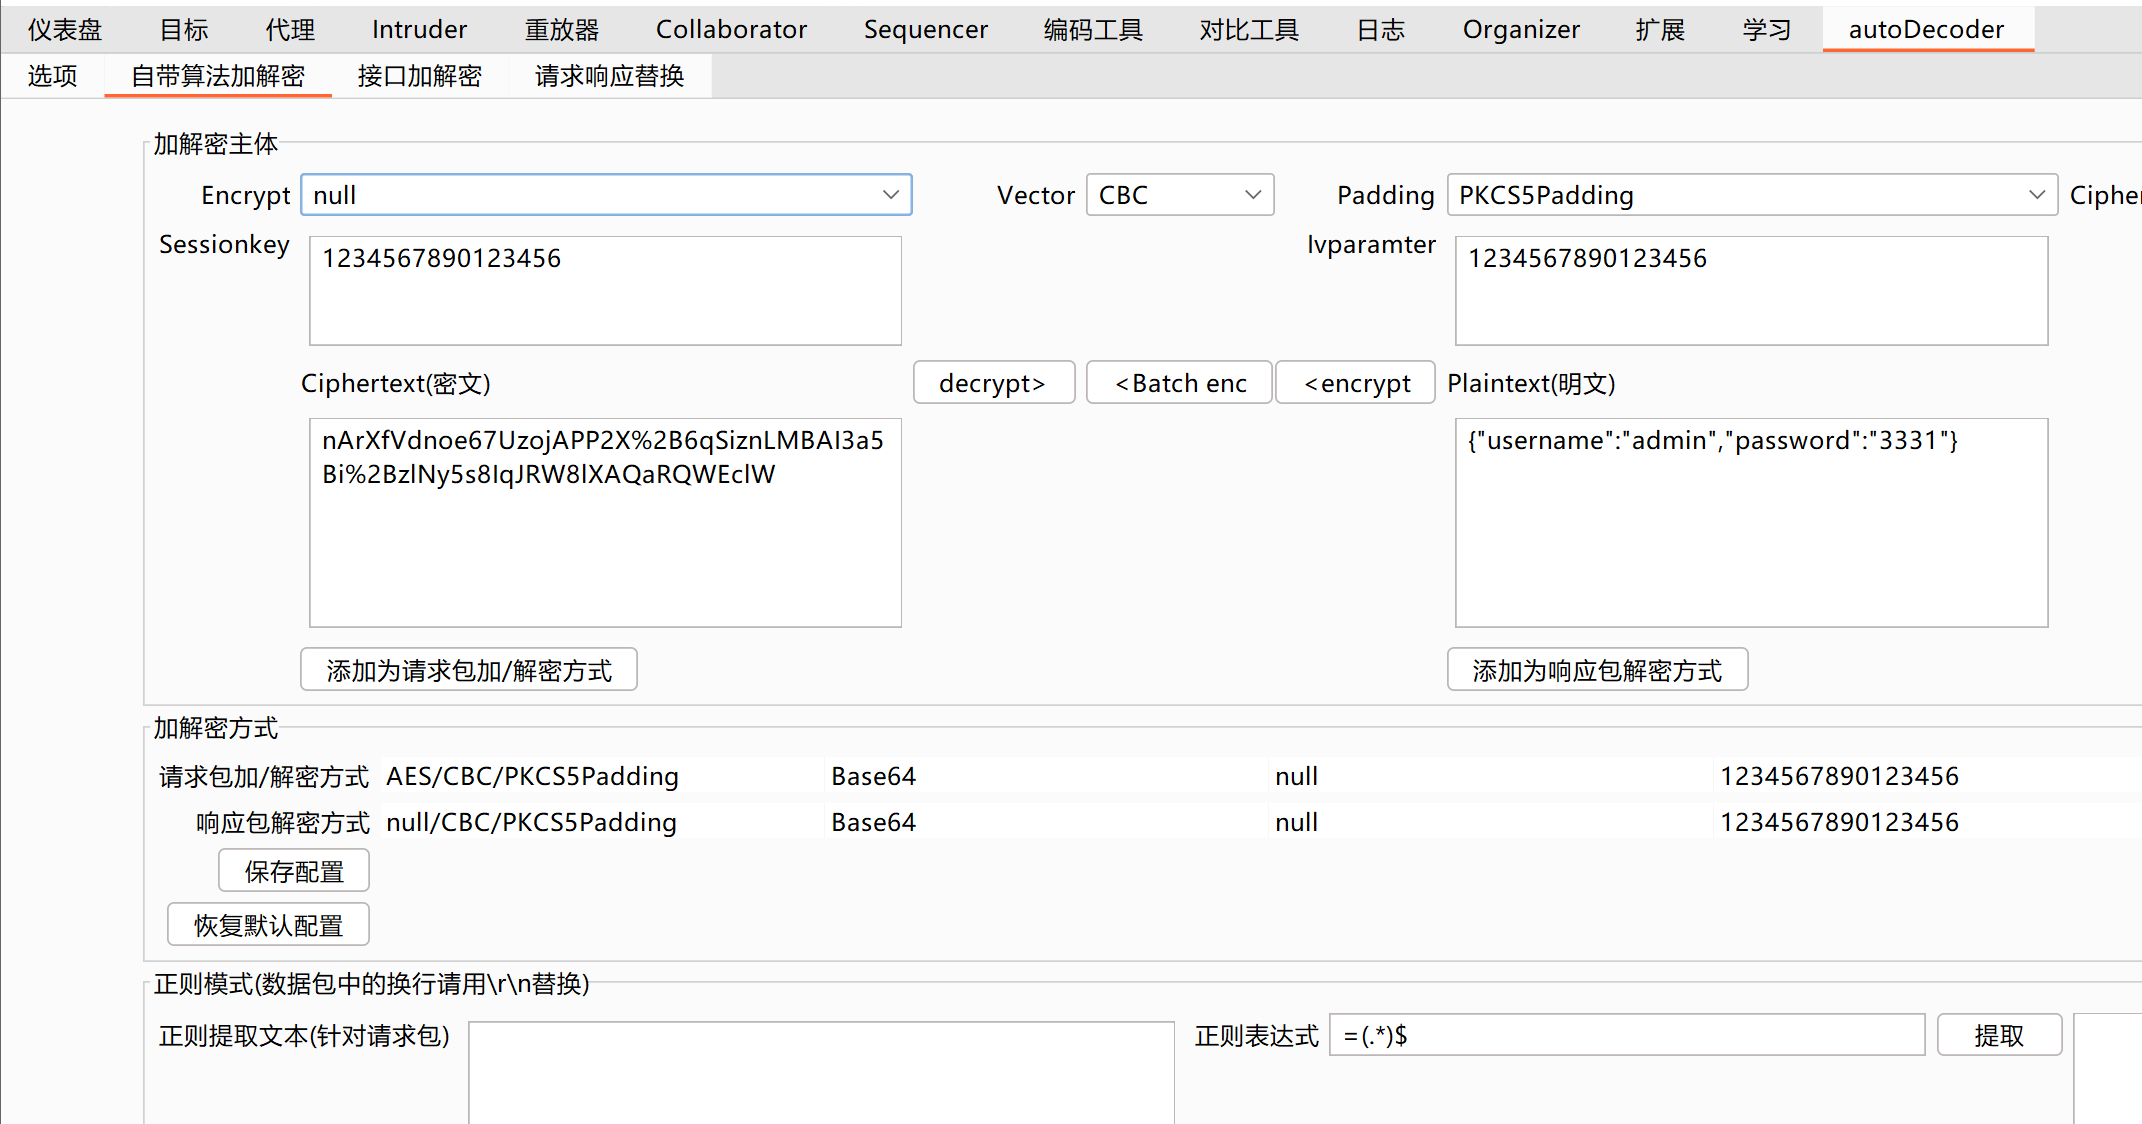Expand the Vector CBC mode dropdown

coord(1179,195)
